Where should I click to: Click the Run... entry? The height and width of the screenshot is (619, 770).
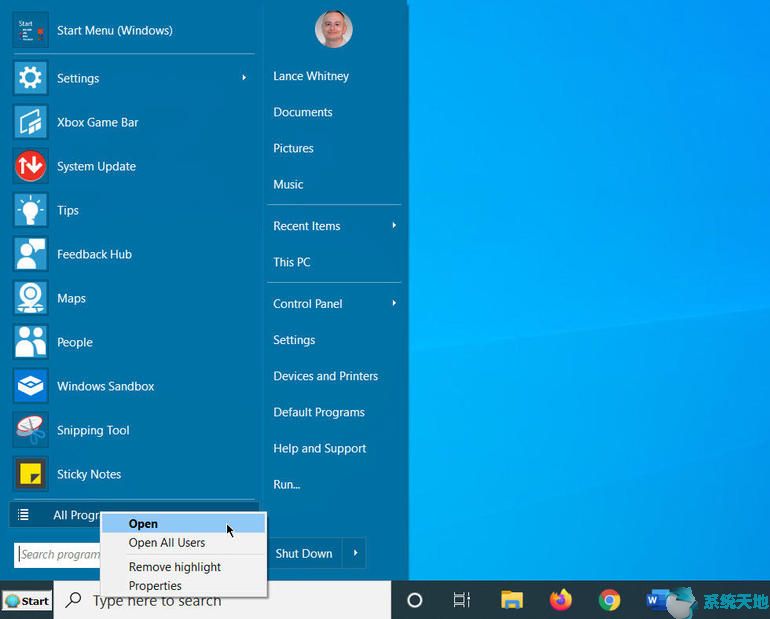pos(287,484)
